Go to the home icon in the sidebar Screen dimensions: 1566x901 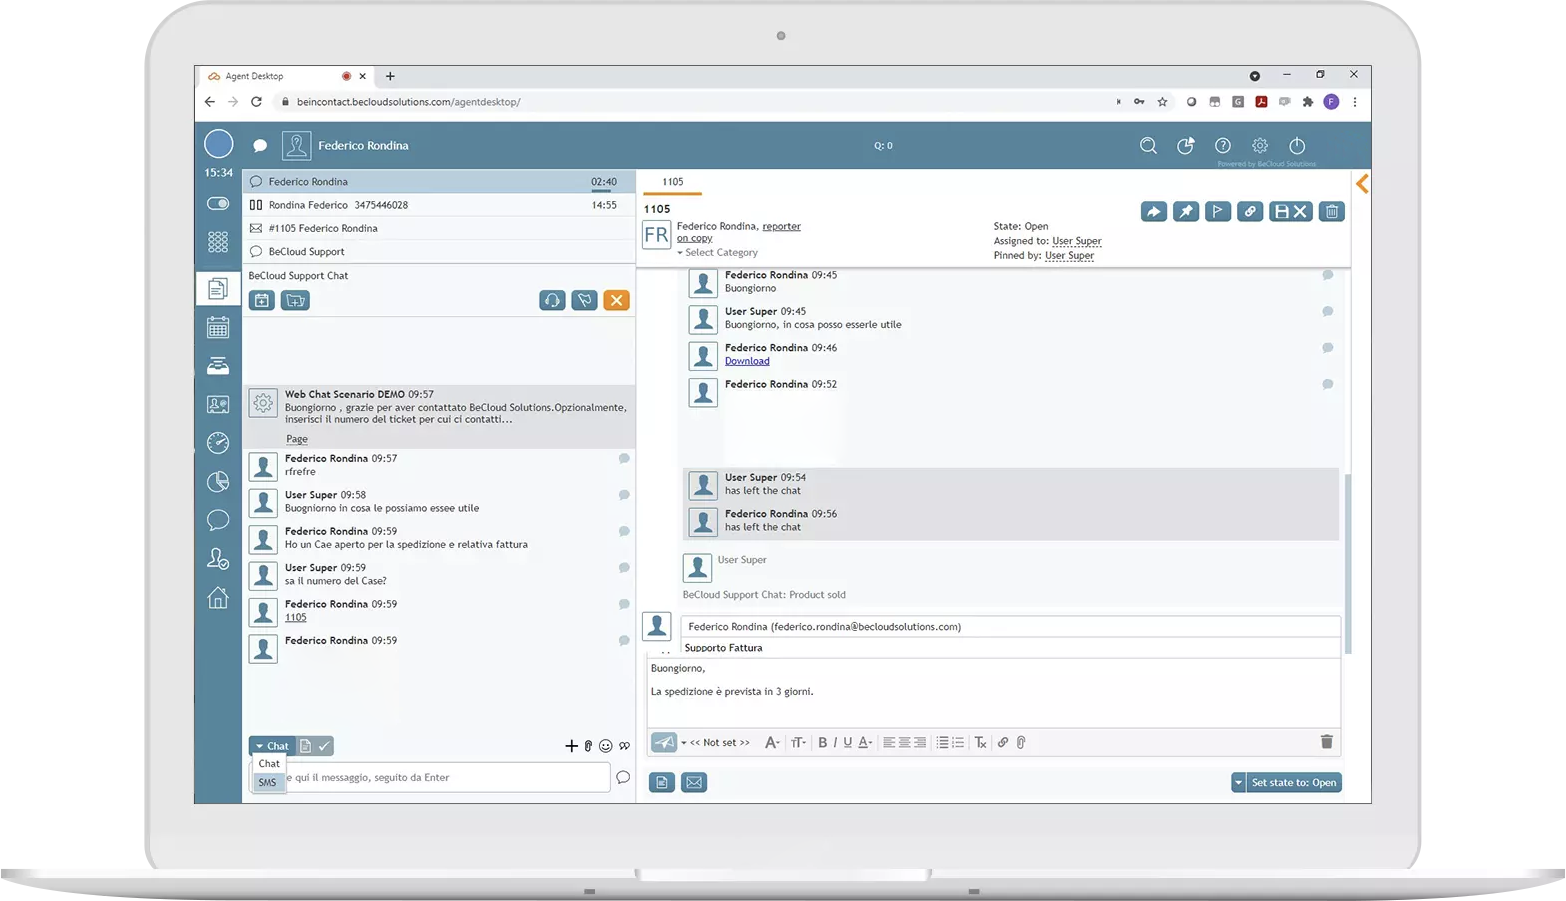[218, 598]
